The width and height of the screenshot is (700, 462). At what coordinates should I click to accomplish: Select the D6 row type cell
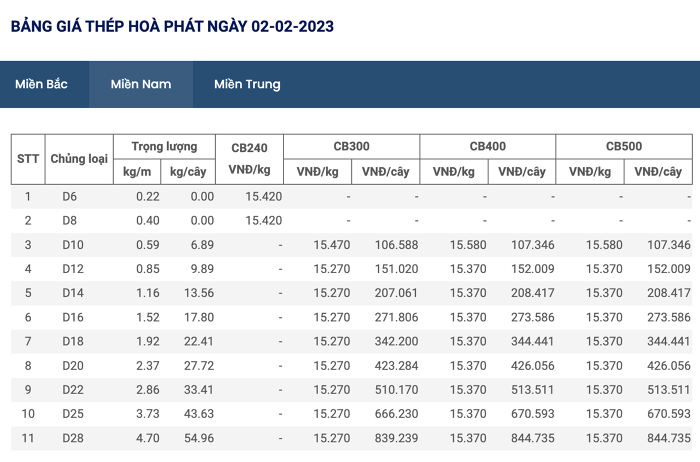69,196
